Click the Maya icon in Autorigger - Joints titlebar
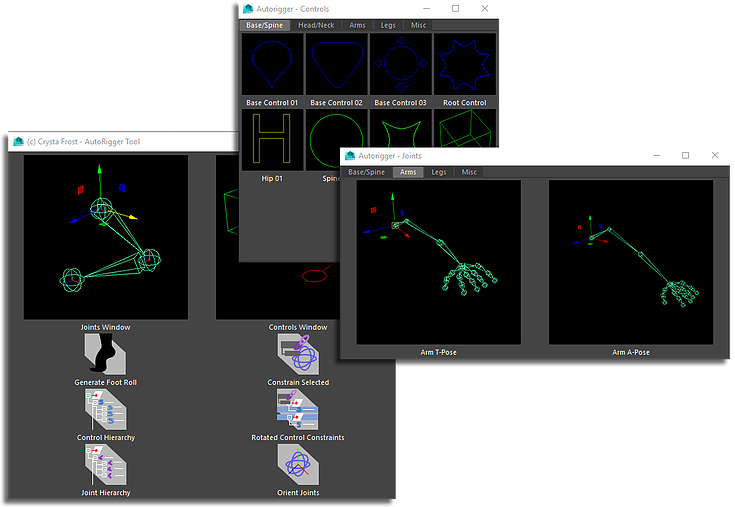Screen dimensions: 735x507 [x=350, y=156]
